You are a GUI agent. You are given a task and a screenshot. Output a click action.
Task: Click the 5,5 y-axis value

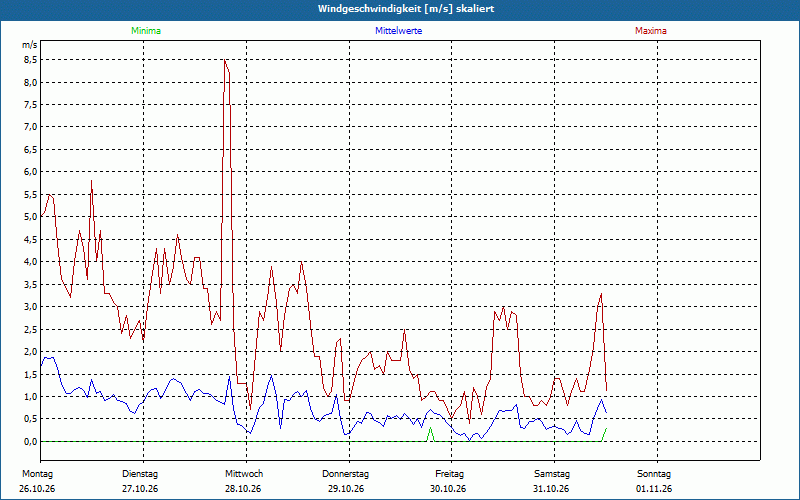(31, 194)
